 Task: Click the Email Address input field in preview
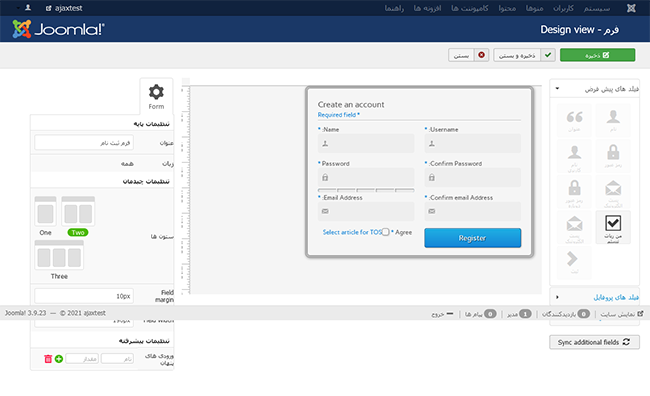366,211
